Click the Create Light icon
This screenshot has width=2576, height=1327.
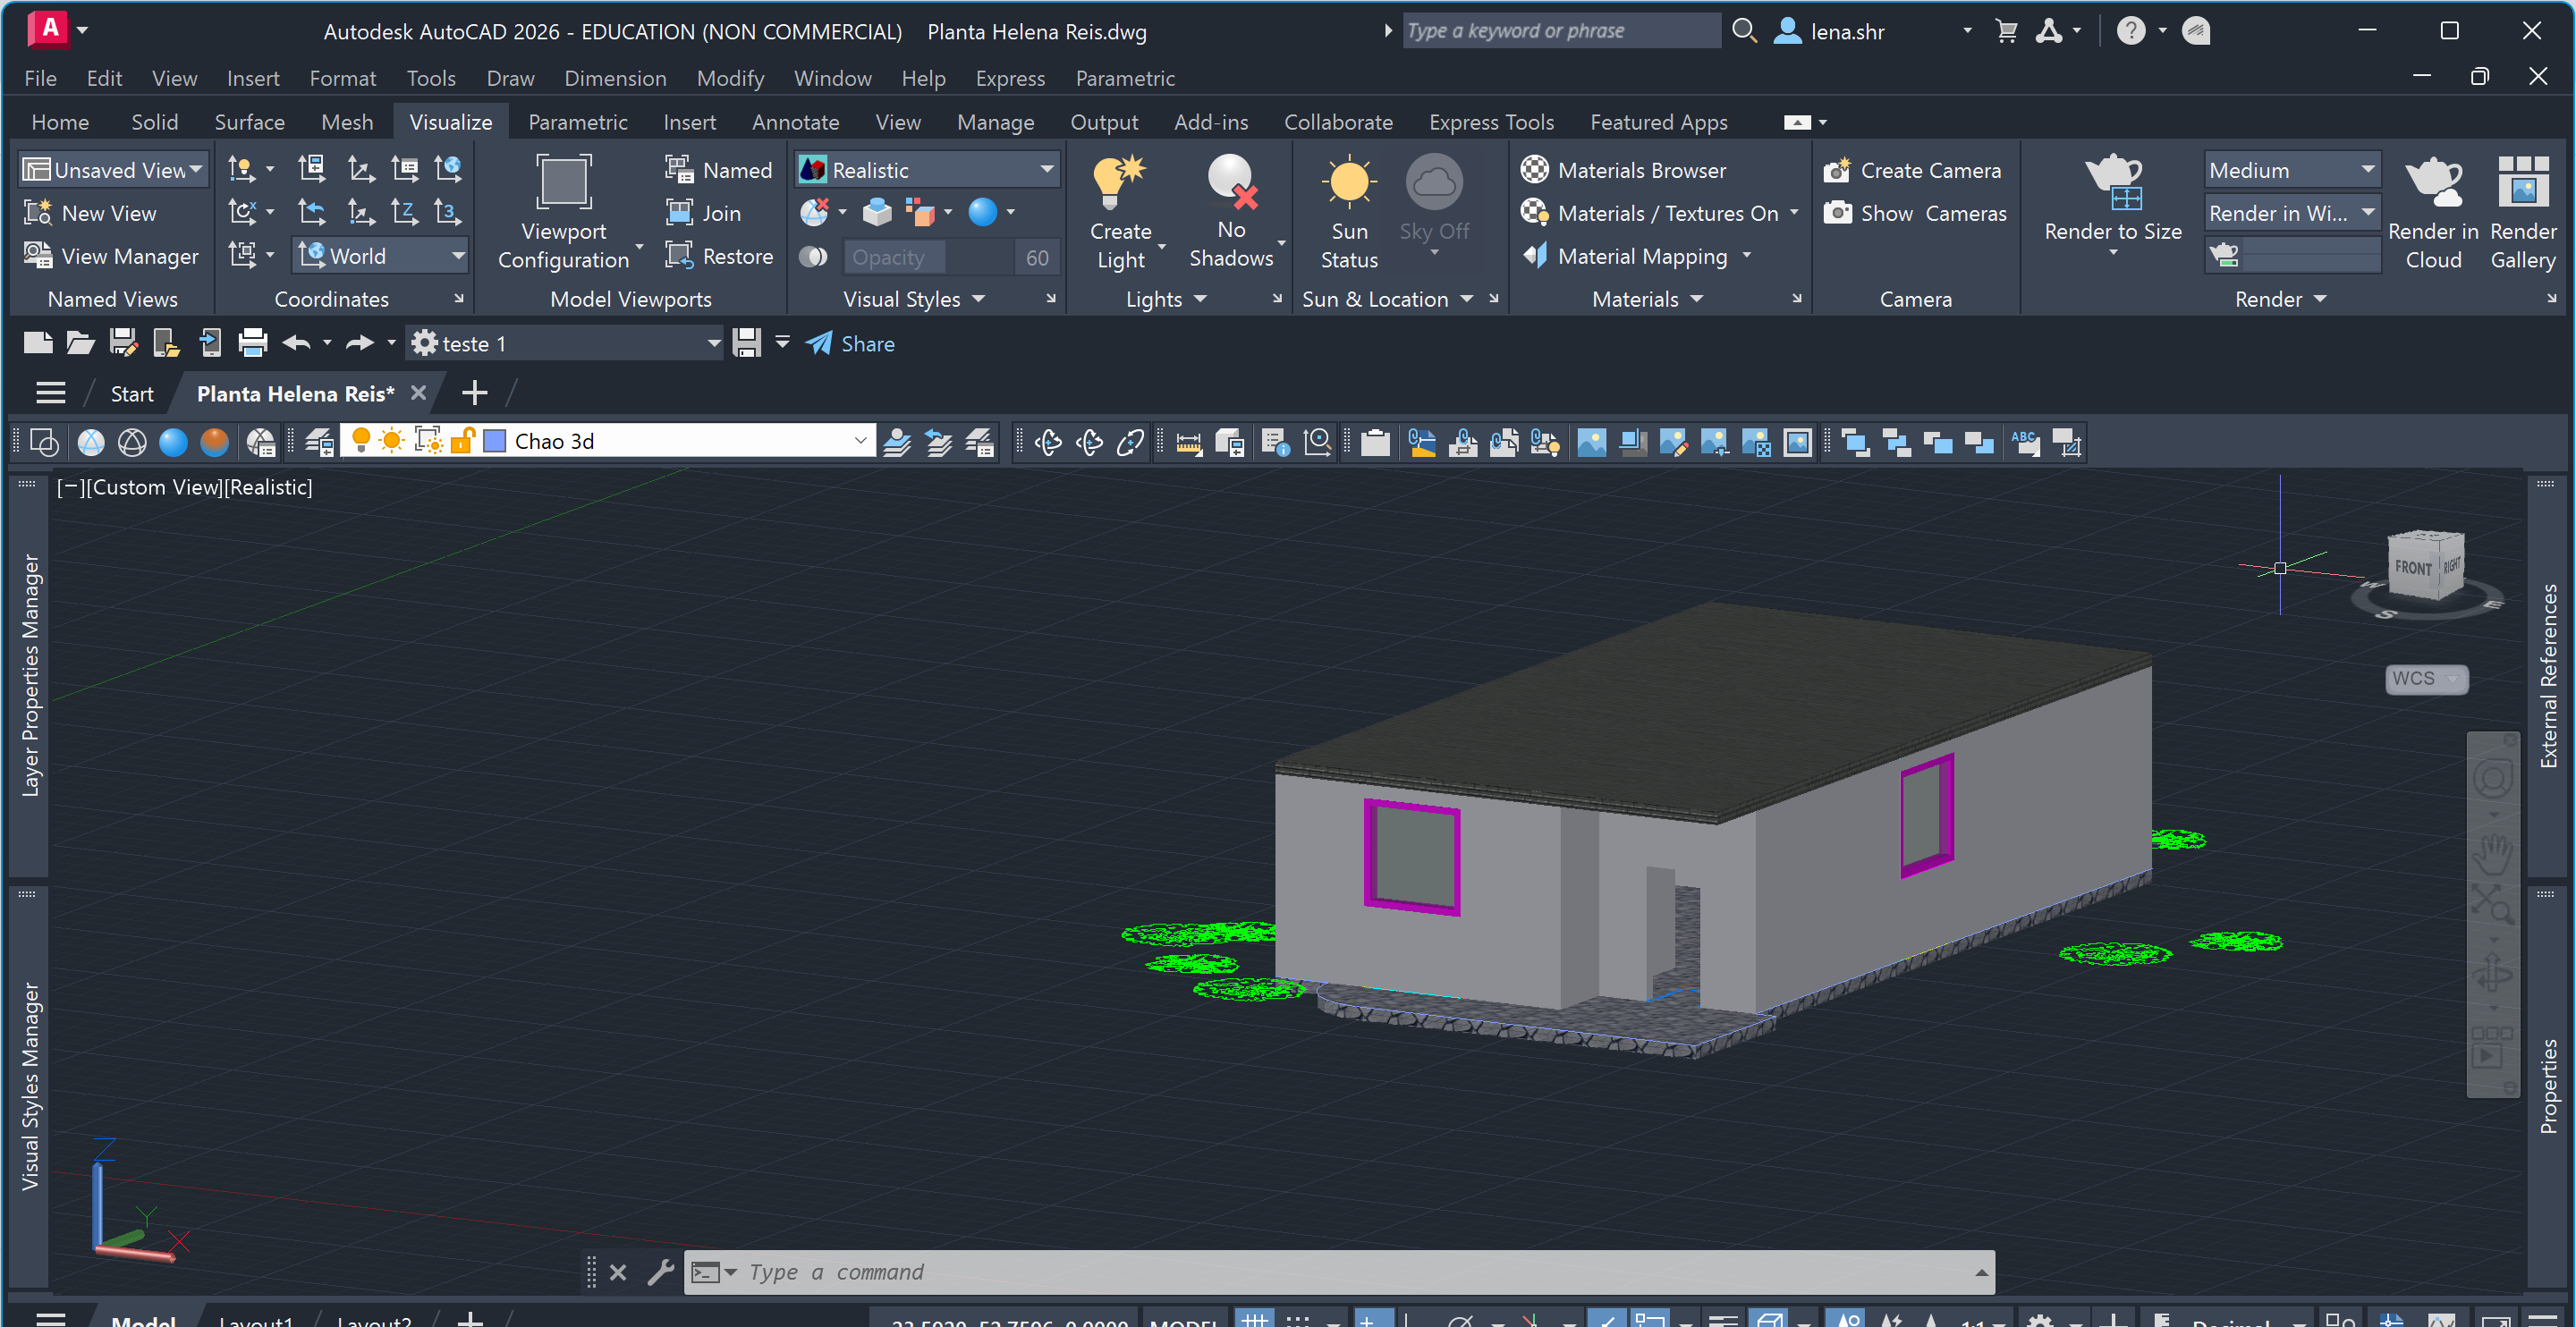coord(1119,182)
